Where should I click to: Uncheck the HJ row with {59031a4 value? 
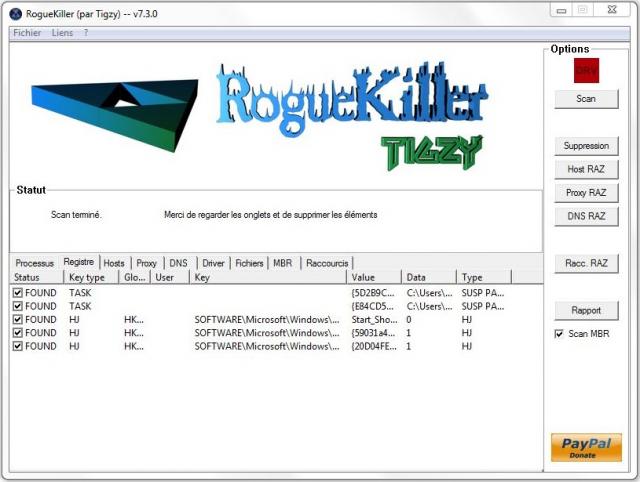point(18,333)
